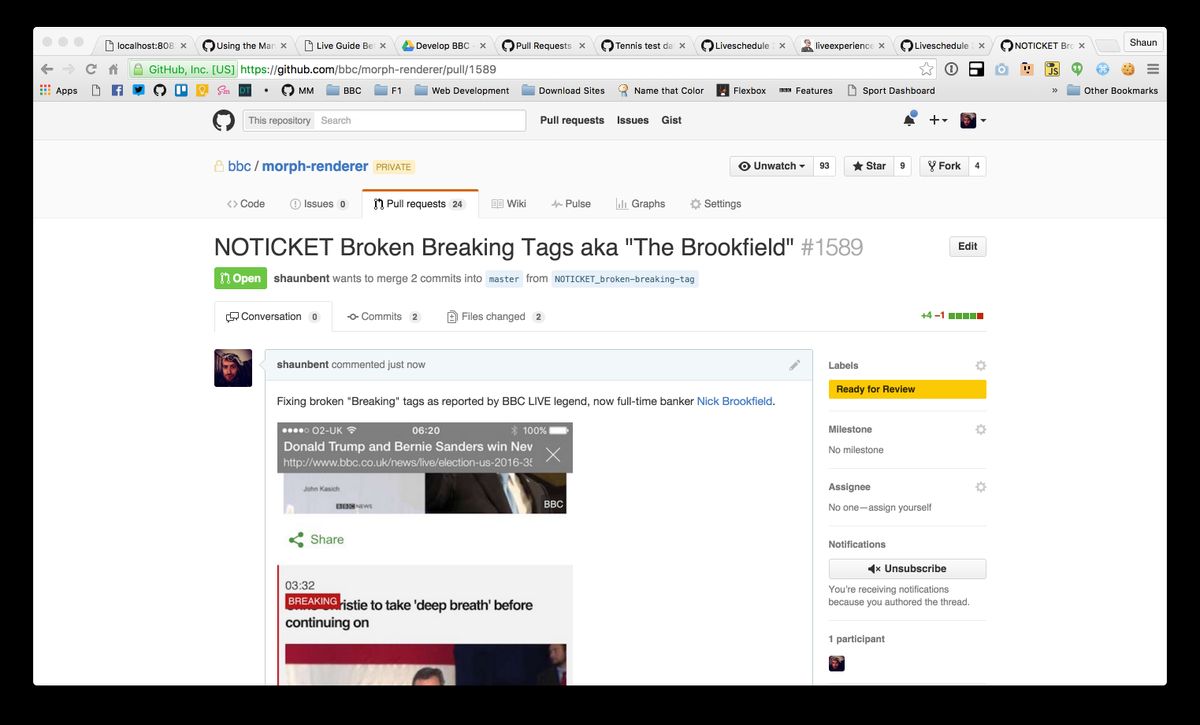This screenshot has width=1200, height=725.
Task: Open the Milestone gear icon
Action: pos(980,429)
